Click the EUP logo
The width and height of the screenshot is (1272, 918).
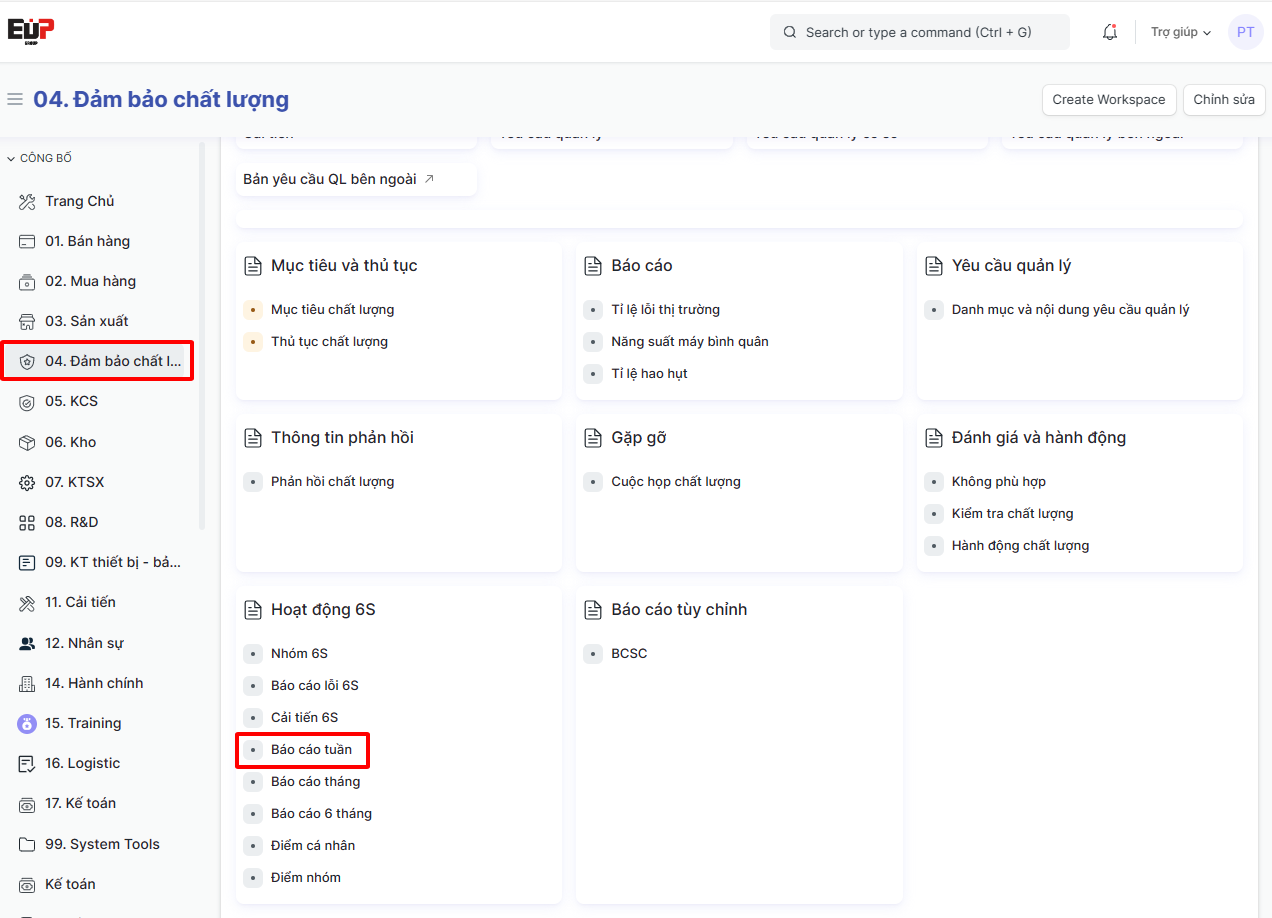[x=31, y=31]
